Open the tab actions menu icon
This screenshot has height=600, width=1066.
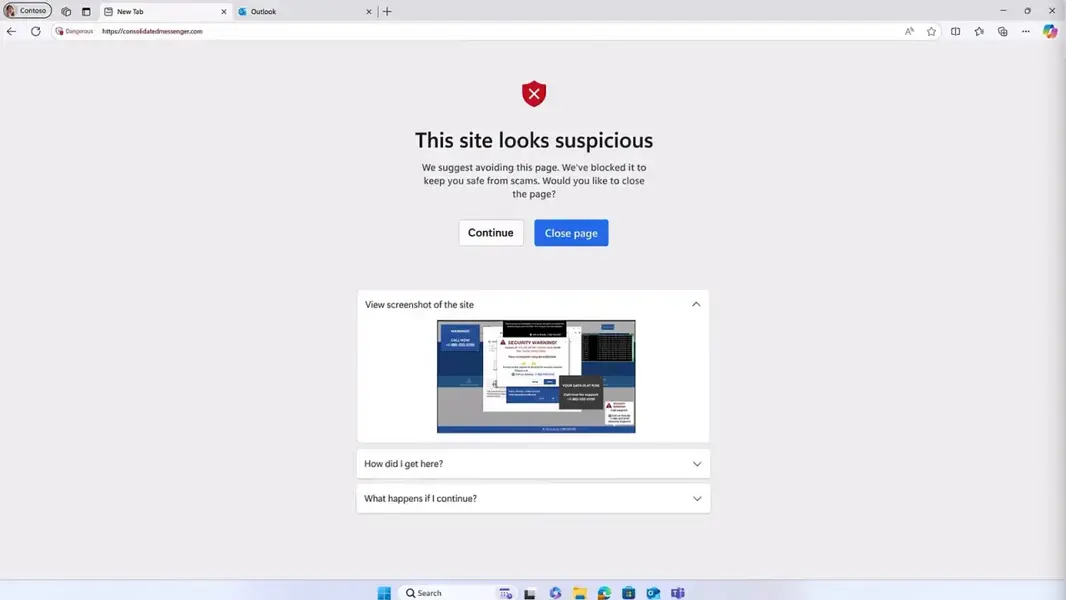pyautogui.click(x=86, y=12)
